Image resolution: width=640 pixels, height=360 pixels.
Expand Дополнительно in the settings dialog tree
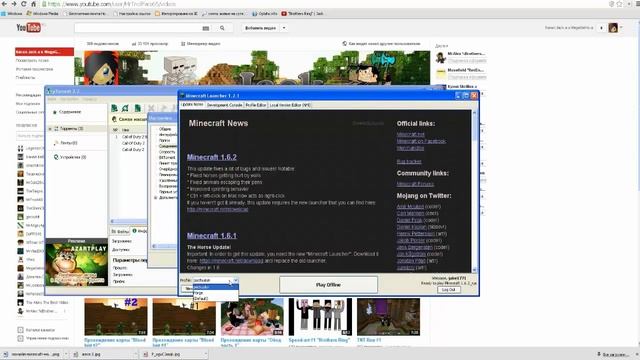point(155,198)
